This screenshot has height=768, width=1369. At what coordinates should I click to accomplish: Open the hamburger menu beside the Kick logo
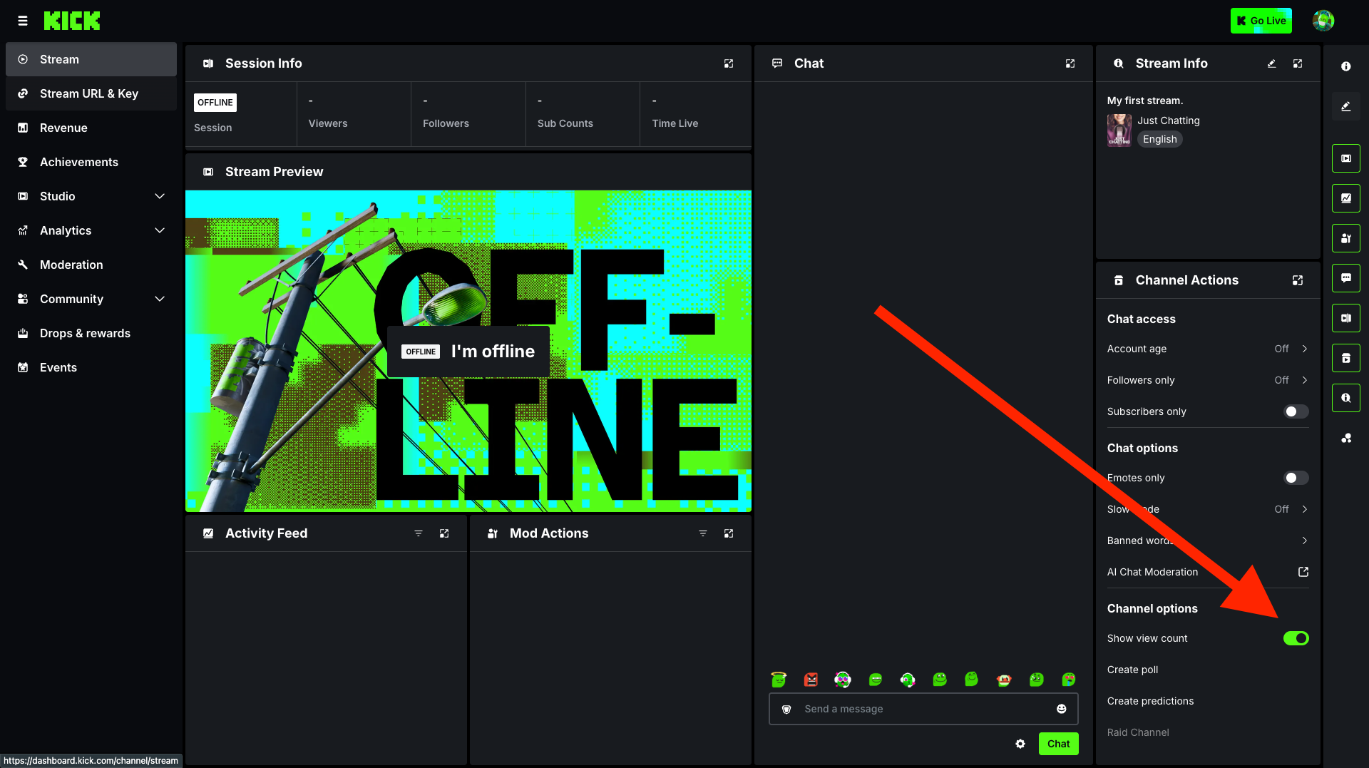pos(23,21)
